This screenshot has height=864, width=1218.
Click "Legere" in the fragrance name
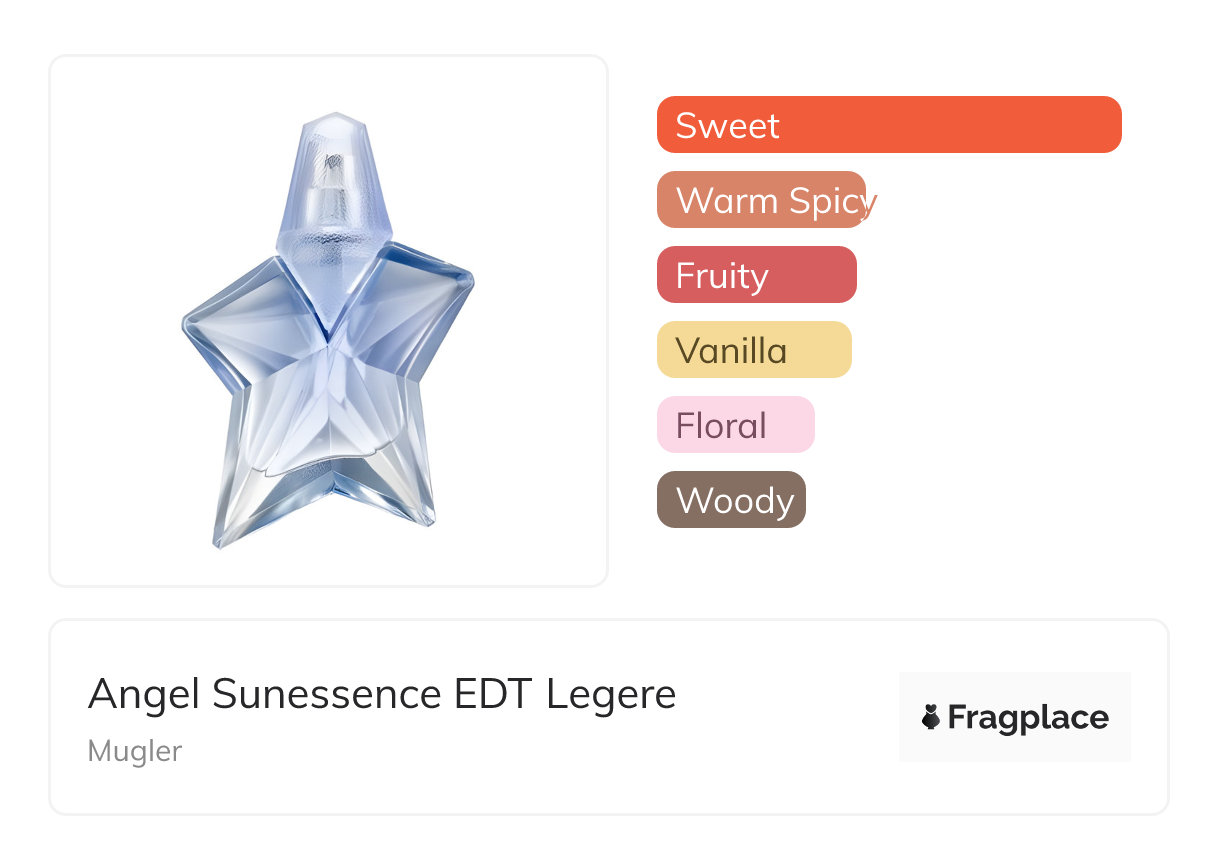point(611,694)
